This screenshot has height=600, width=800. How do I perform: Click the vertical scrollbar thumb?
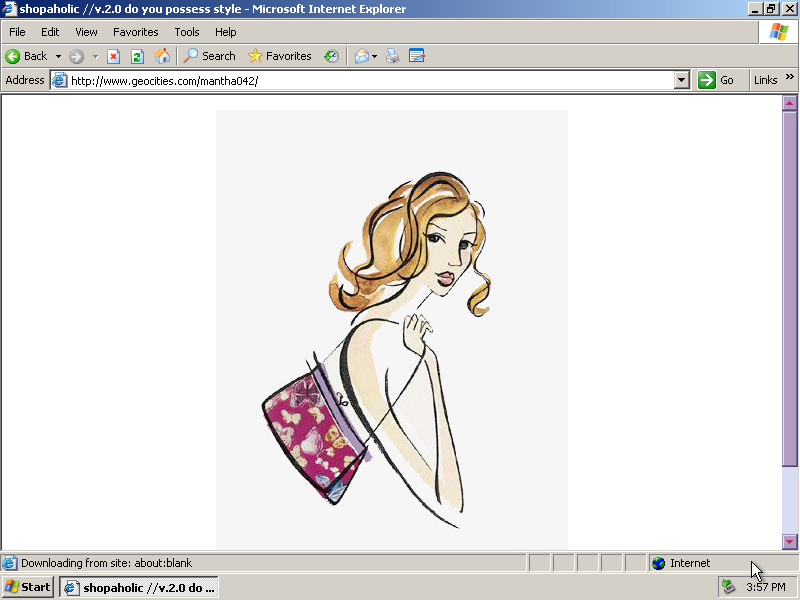789,288
